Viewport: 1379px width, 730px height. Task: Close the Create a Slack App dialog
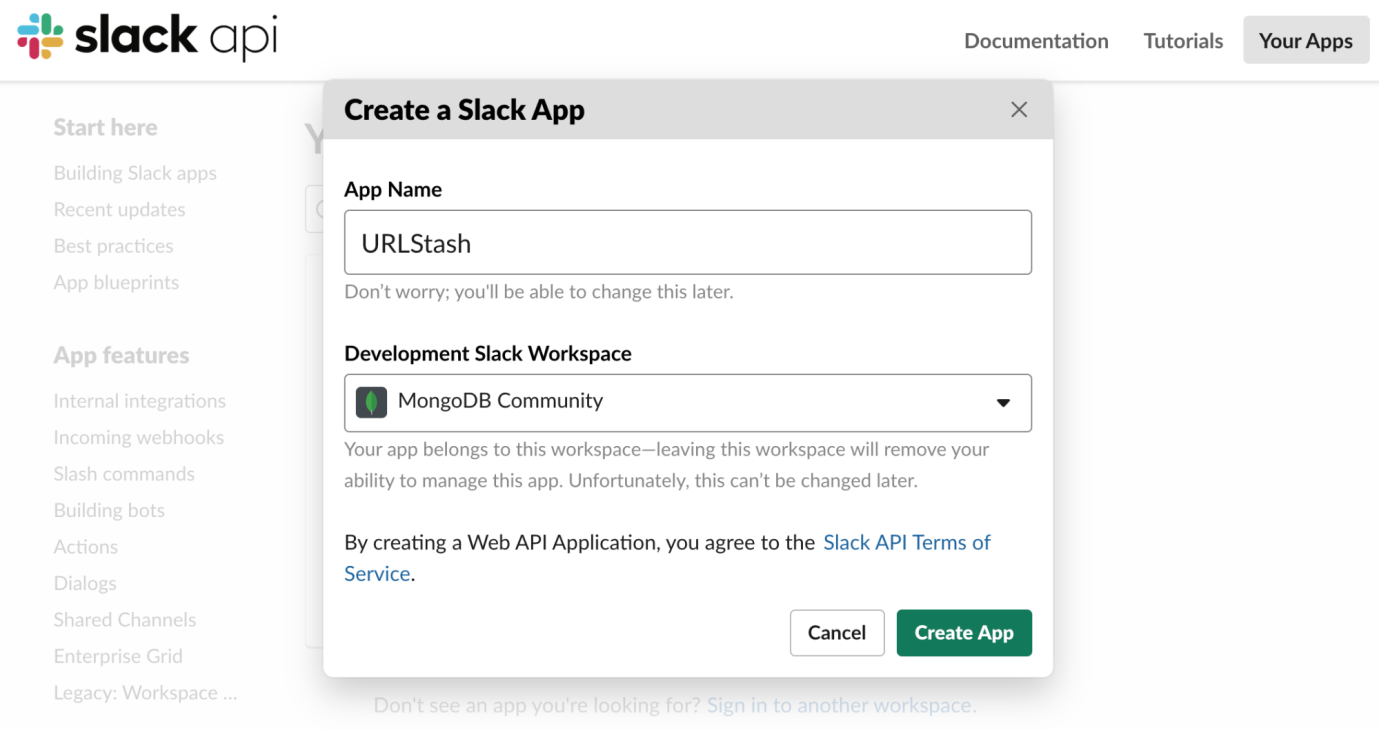1018,109
